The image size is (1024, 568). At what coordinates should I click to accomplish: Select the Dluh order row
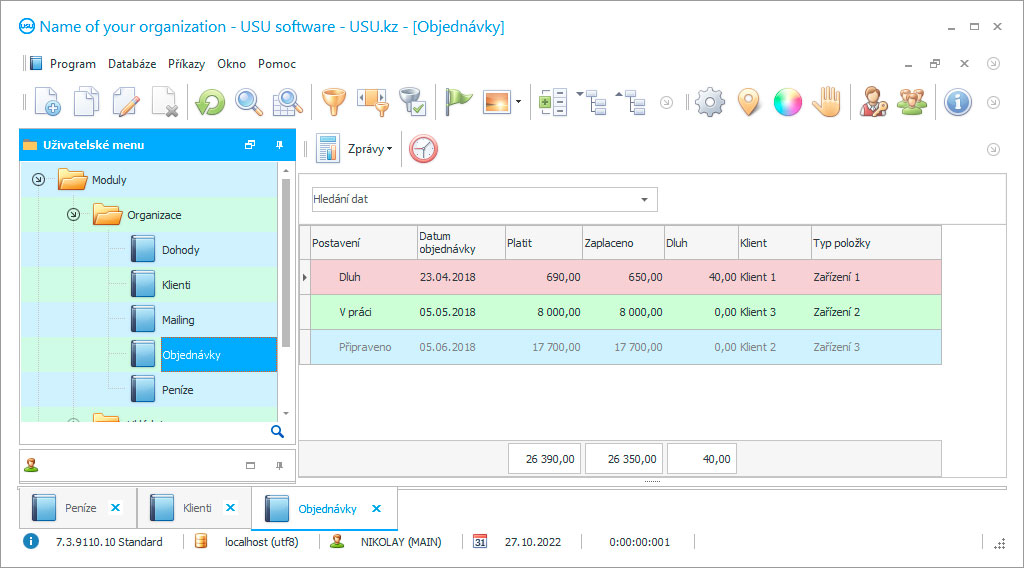625,277
